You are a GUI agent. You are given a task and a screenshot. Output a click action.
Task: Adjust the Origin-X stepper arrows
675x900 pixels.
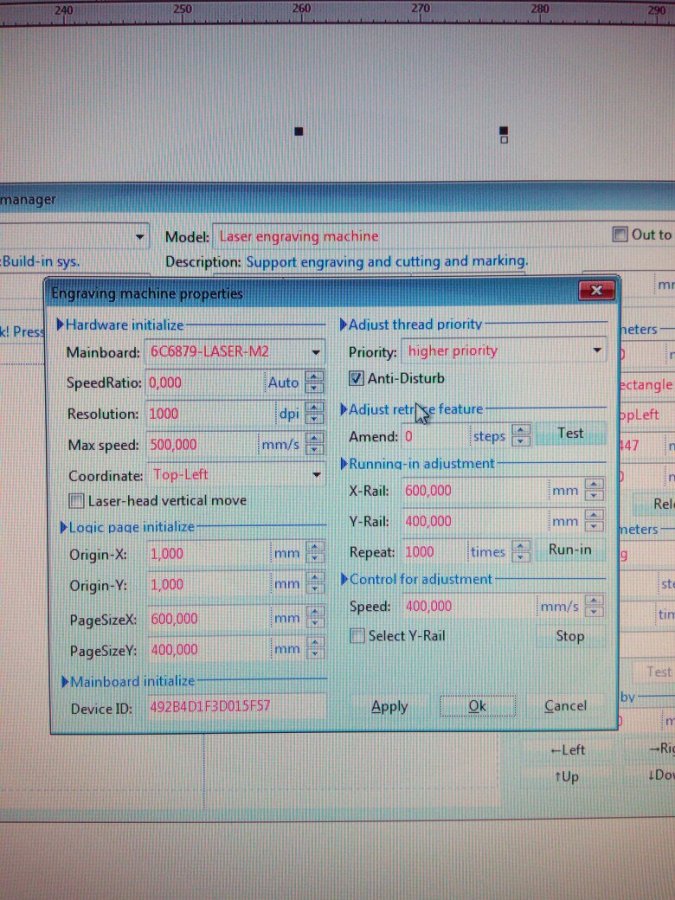pyautogui.click(x=315, y=553)
